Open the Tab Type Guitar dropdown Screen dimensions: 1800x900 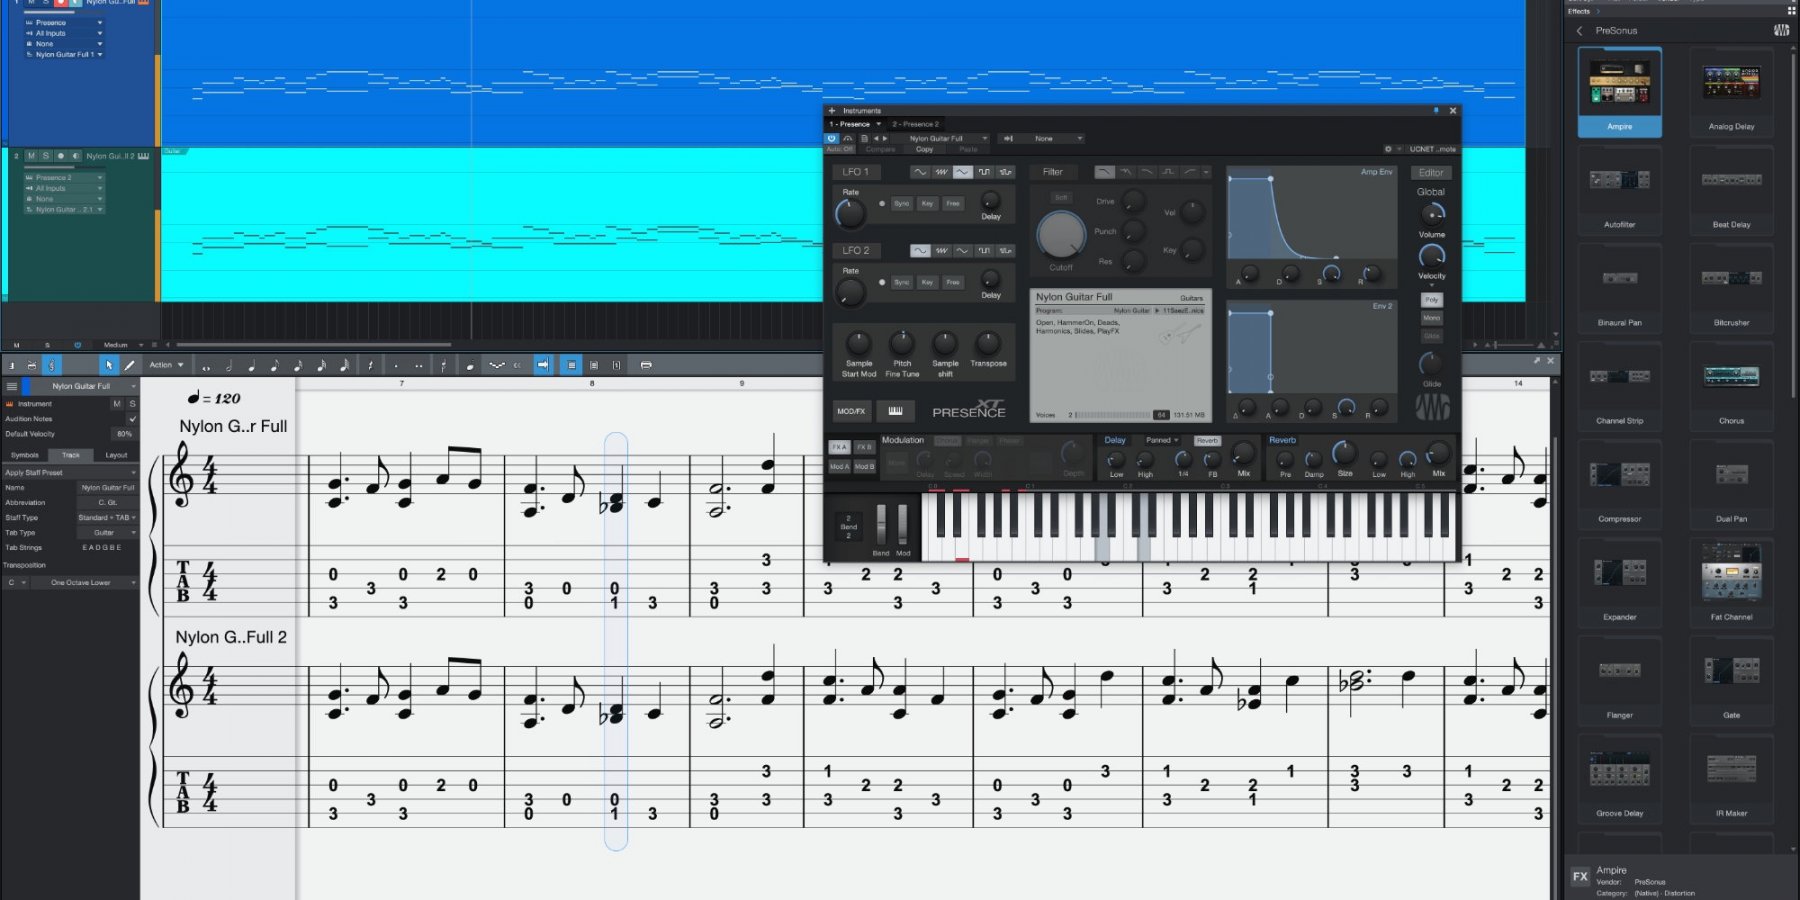click(105, 533)
